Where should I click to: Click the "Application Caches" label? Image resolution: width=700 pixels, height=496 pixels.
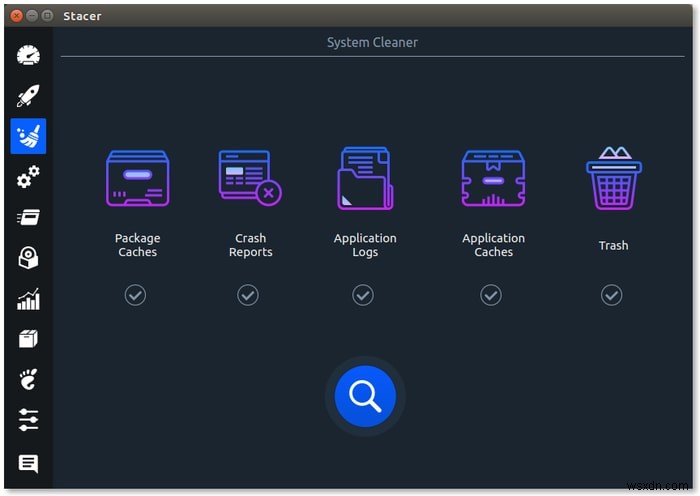click(x=493, y=245)
